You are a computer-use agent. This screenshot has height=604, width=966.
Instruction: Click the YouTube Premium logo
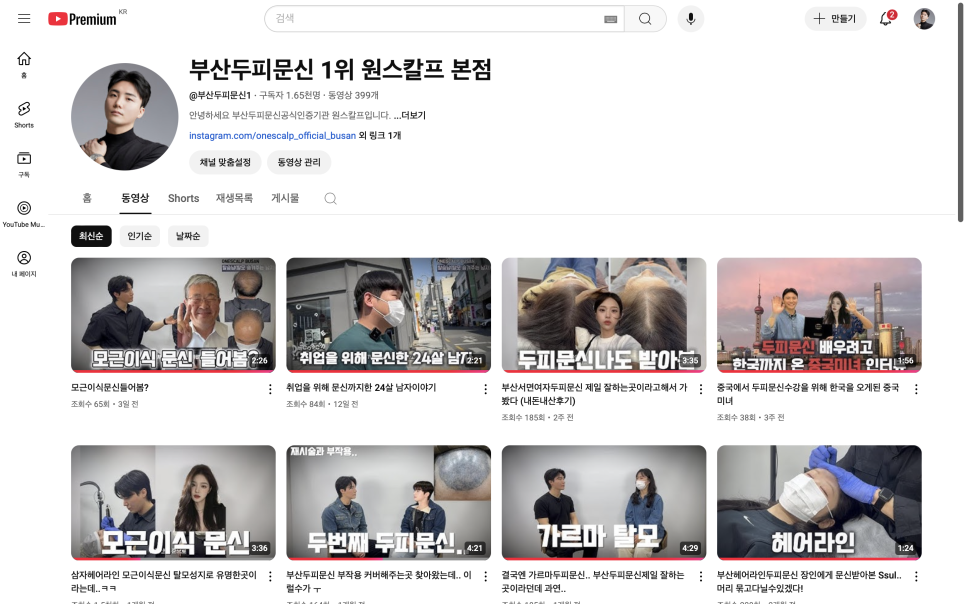83,19
